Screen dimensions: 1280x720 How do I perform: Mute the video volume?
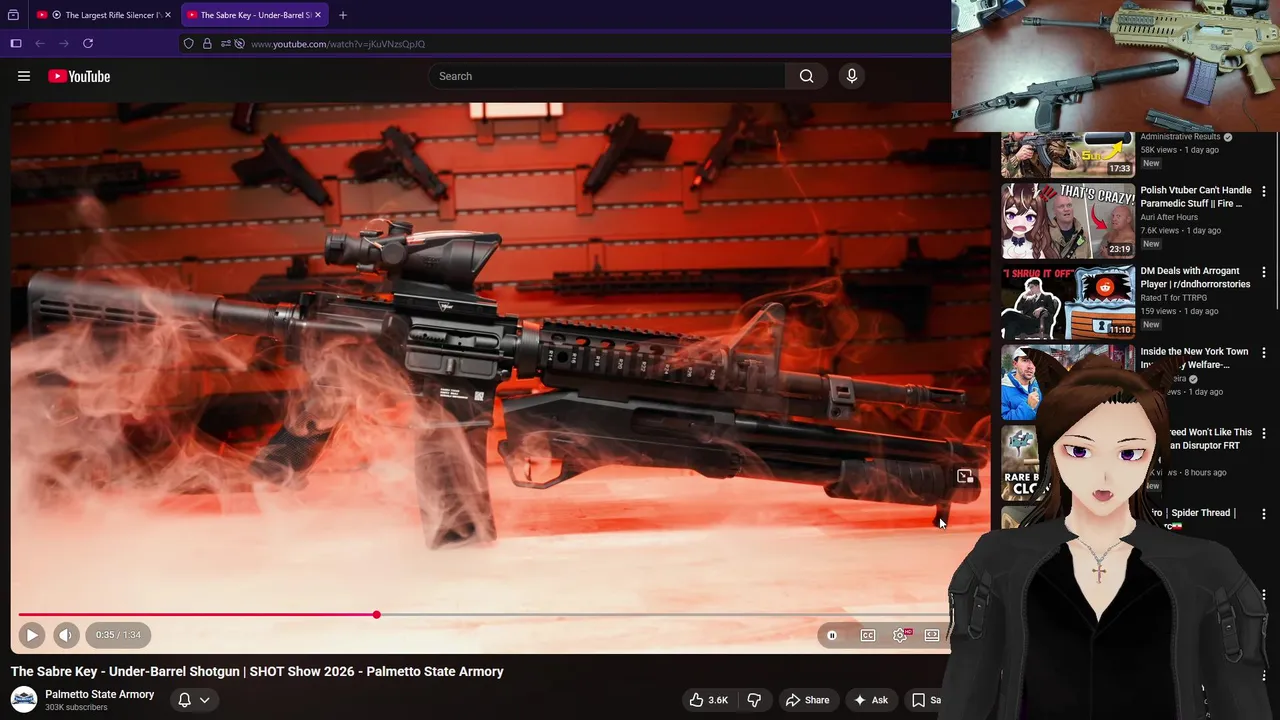(x=66, y=635)
